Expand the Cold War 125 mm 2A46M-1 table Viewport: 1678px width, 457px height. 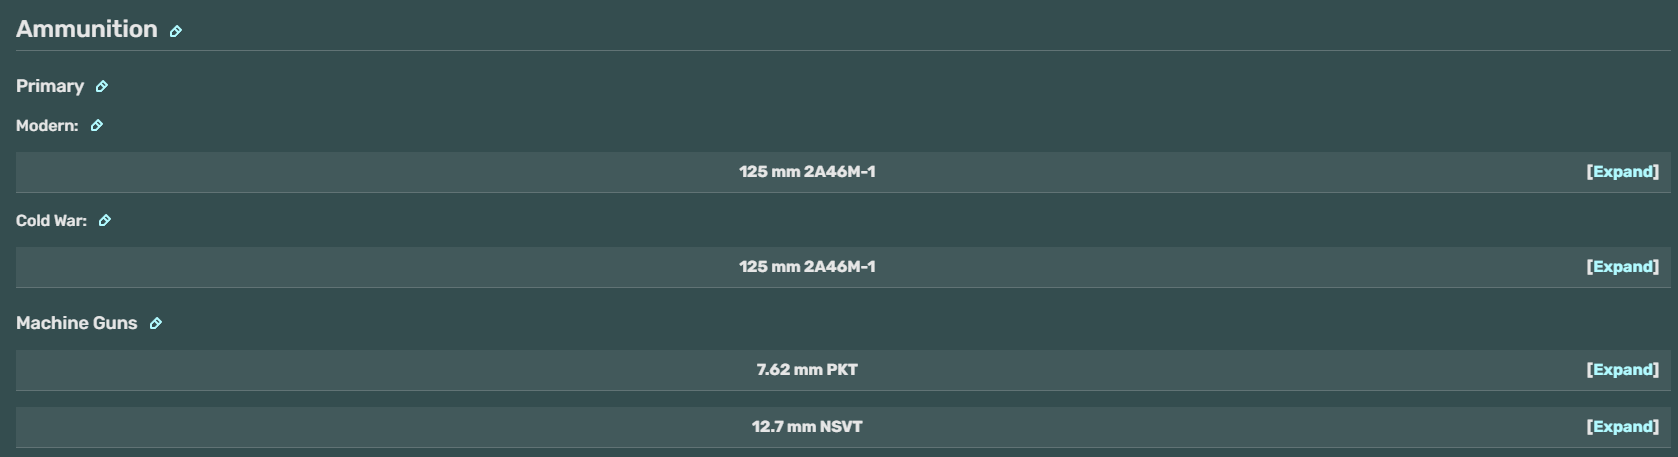pos(1622,267)
